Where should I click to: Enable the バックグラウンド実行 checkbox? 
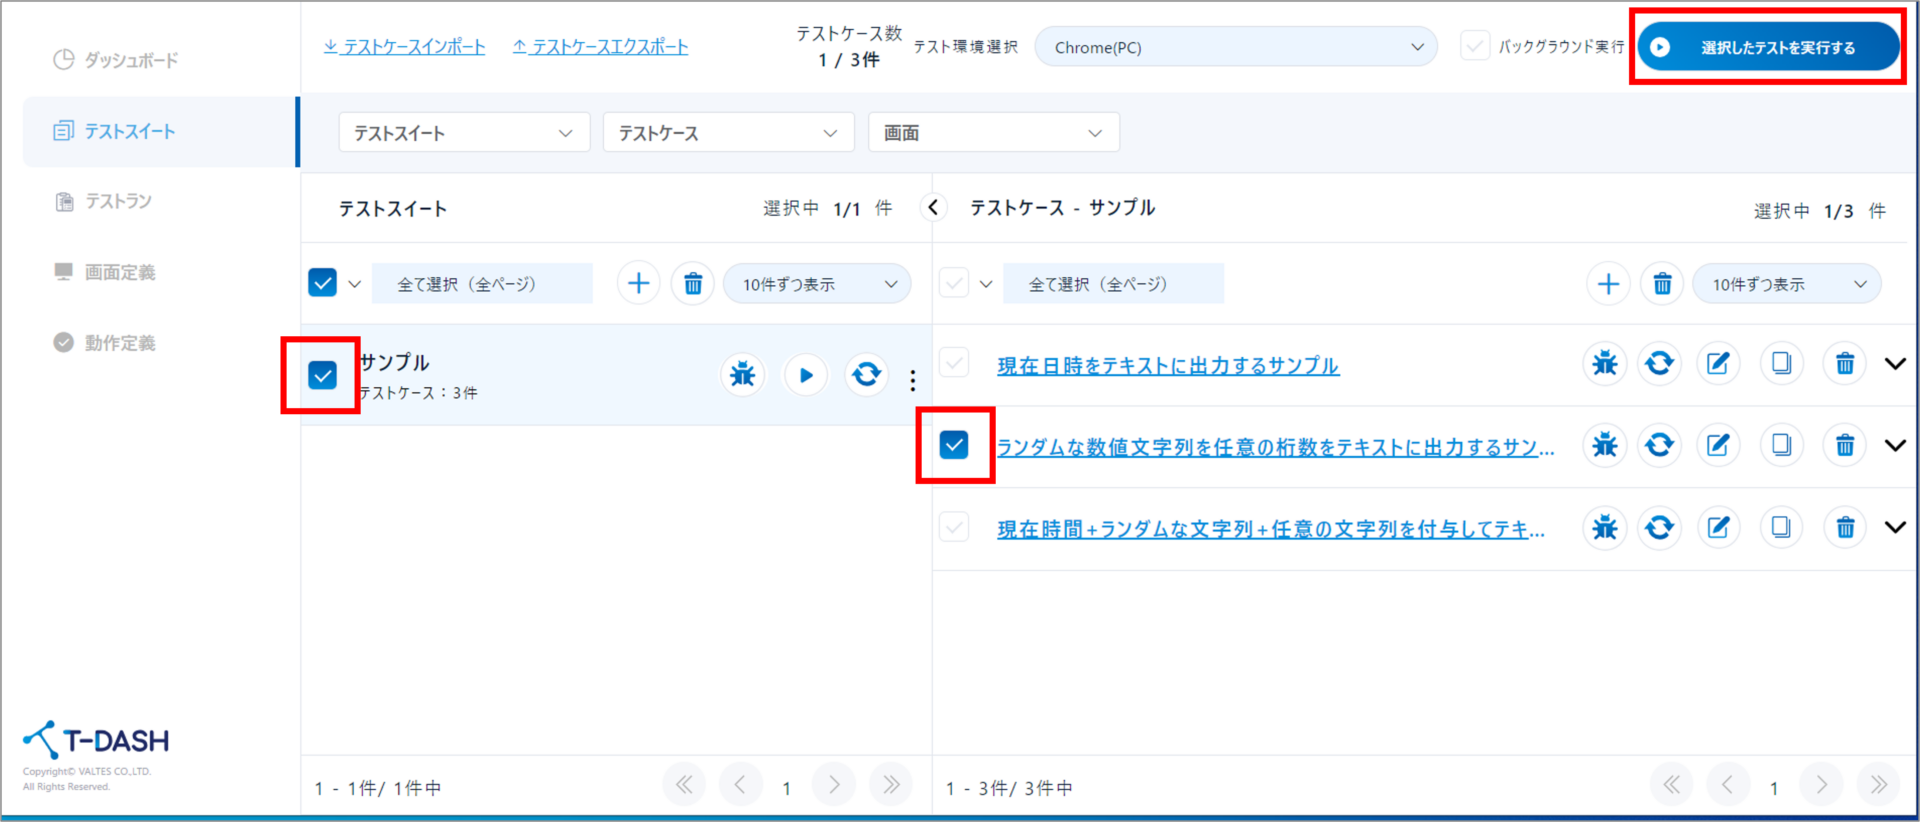pyautogui.click(x=1474, y=47)
